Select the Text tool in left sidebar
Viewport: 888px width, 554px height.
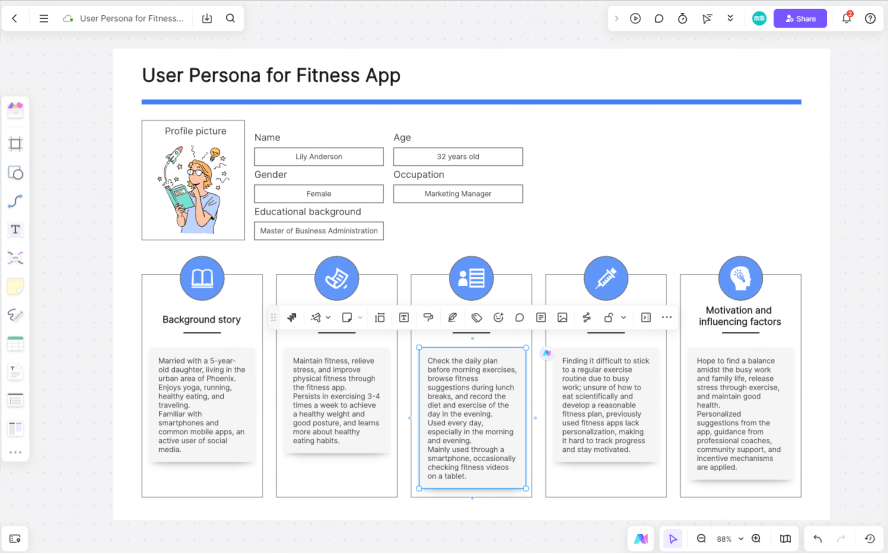(x=15, y=229)
